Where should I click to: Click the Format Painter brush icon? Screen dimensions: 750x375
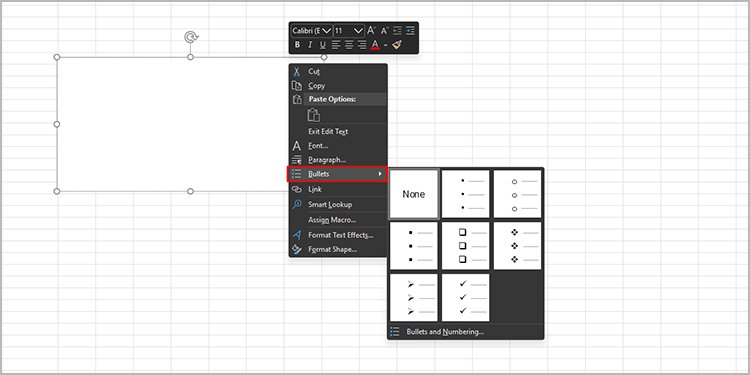tap(397, 45)
